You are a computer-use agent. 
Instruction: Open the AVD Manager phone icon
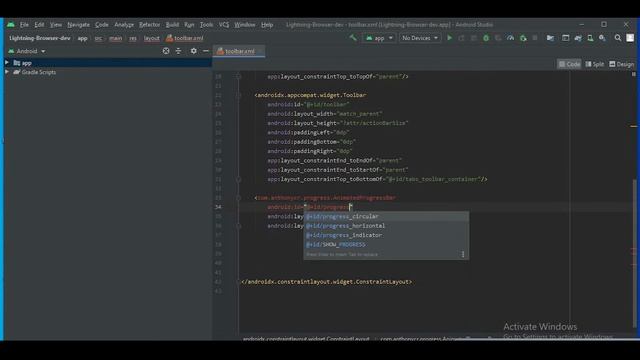pos(590,38)
